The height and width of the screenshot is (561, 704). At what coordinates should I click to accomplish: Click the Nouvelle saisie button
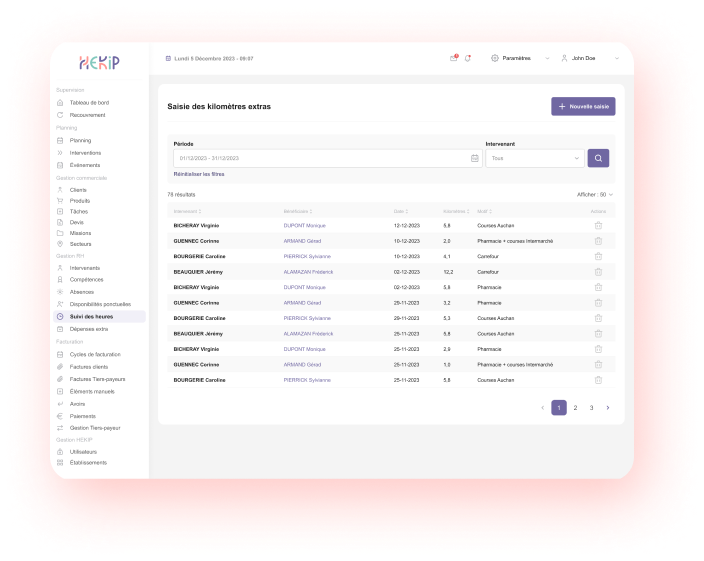[583, 106]
